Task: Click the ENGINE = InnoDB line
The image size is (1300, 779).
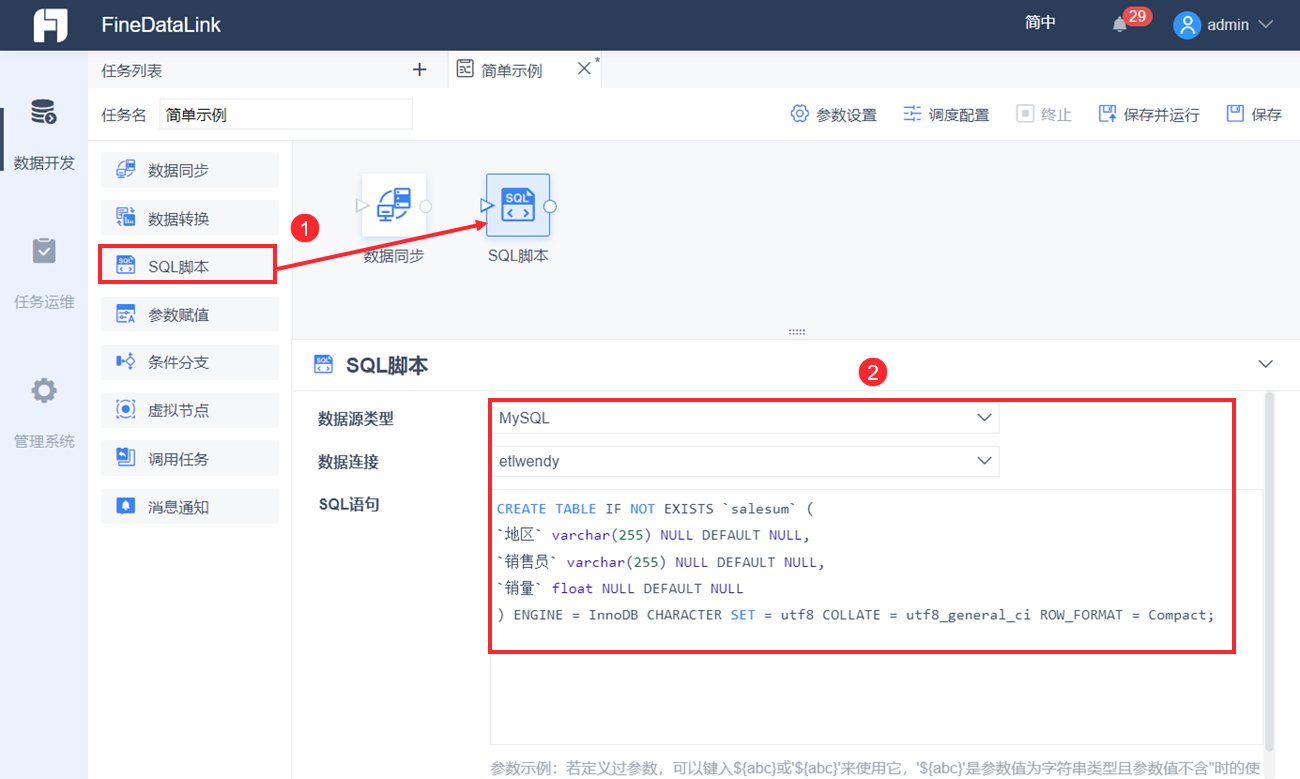Action: [x=855, y=615]
